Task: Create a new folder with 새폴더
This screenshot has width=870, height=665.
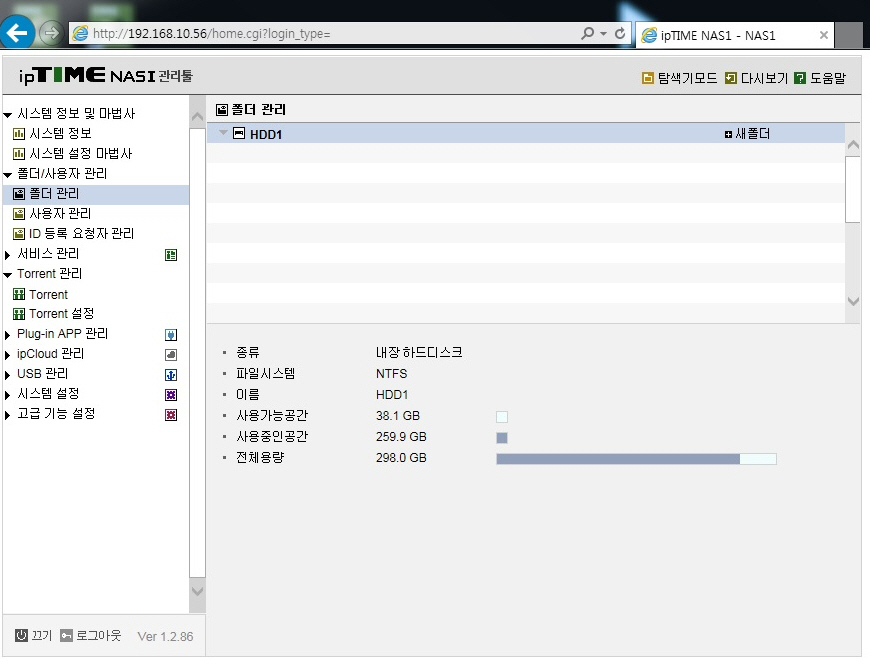Action: point(747,134)
